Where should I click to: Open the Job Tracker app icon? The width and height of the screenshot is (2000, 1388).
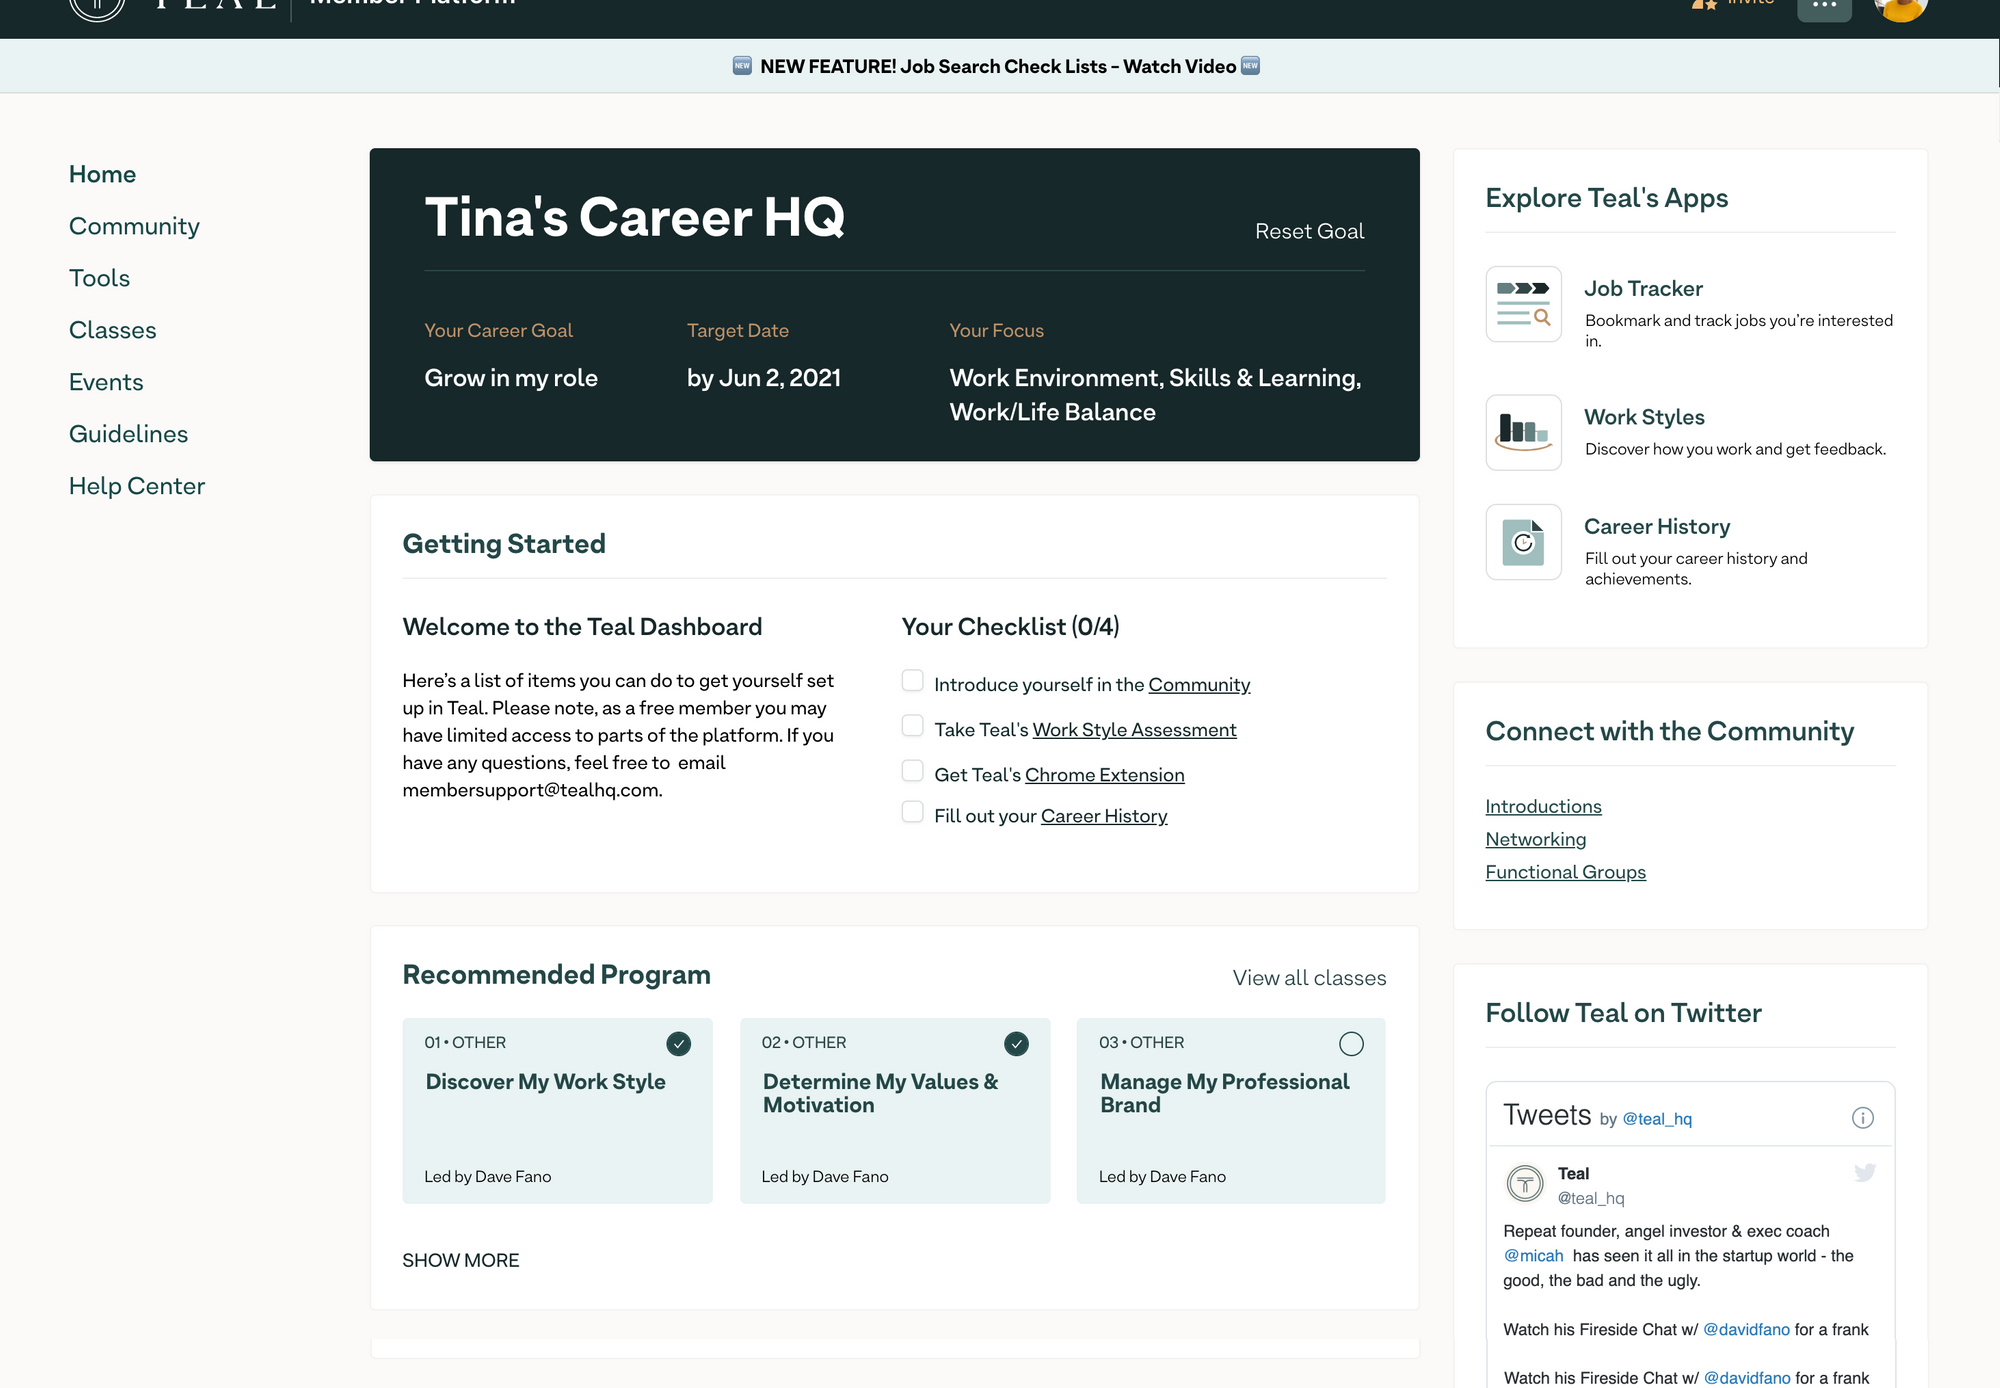[x=1523, y=304]
